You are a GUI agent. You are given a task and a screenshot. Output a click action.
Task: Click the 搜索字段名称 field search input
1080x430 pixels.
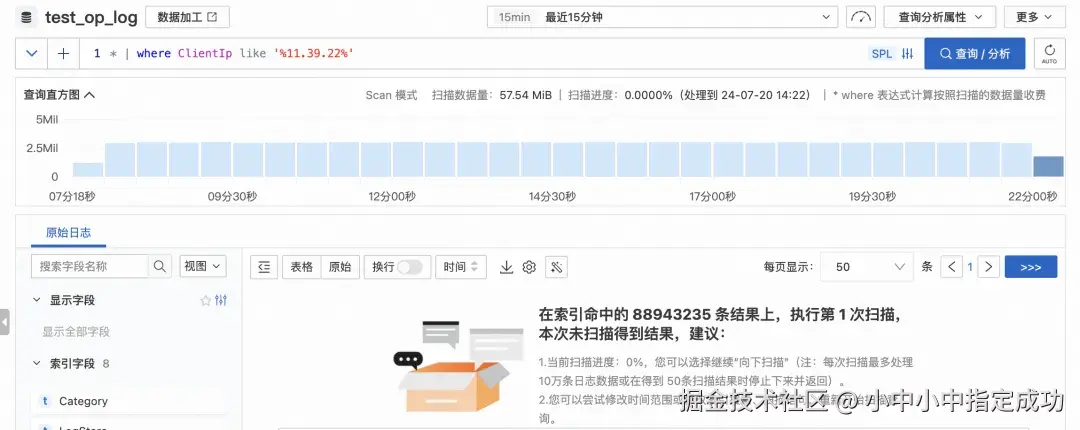tap(90, 266)
